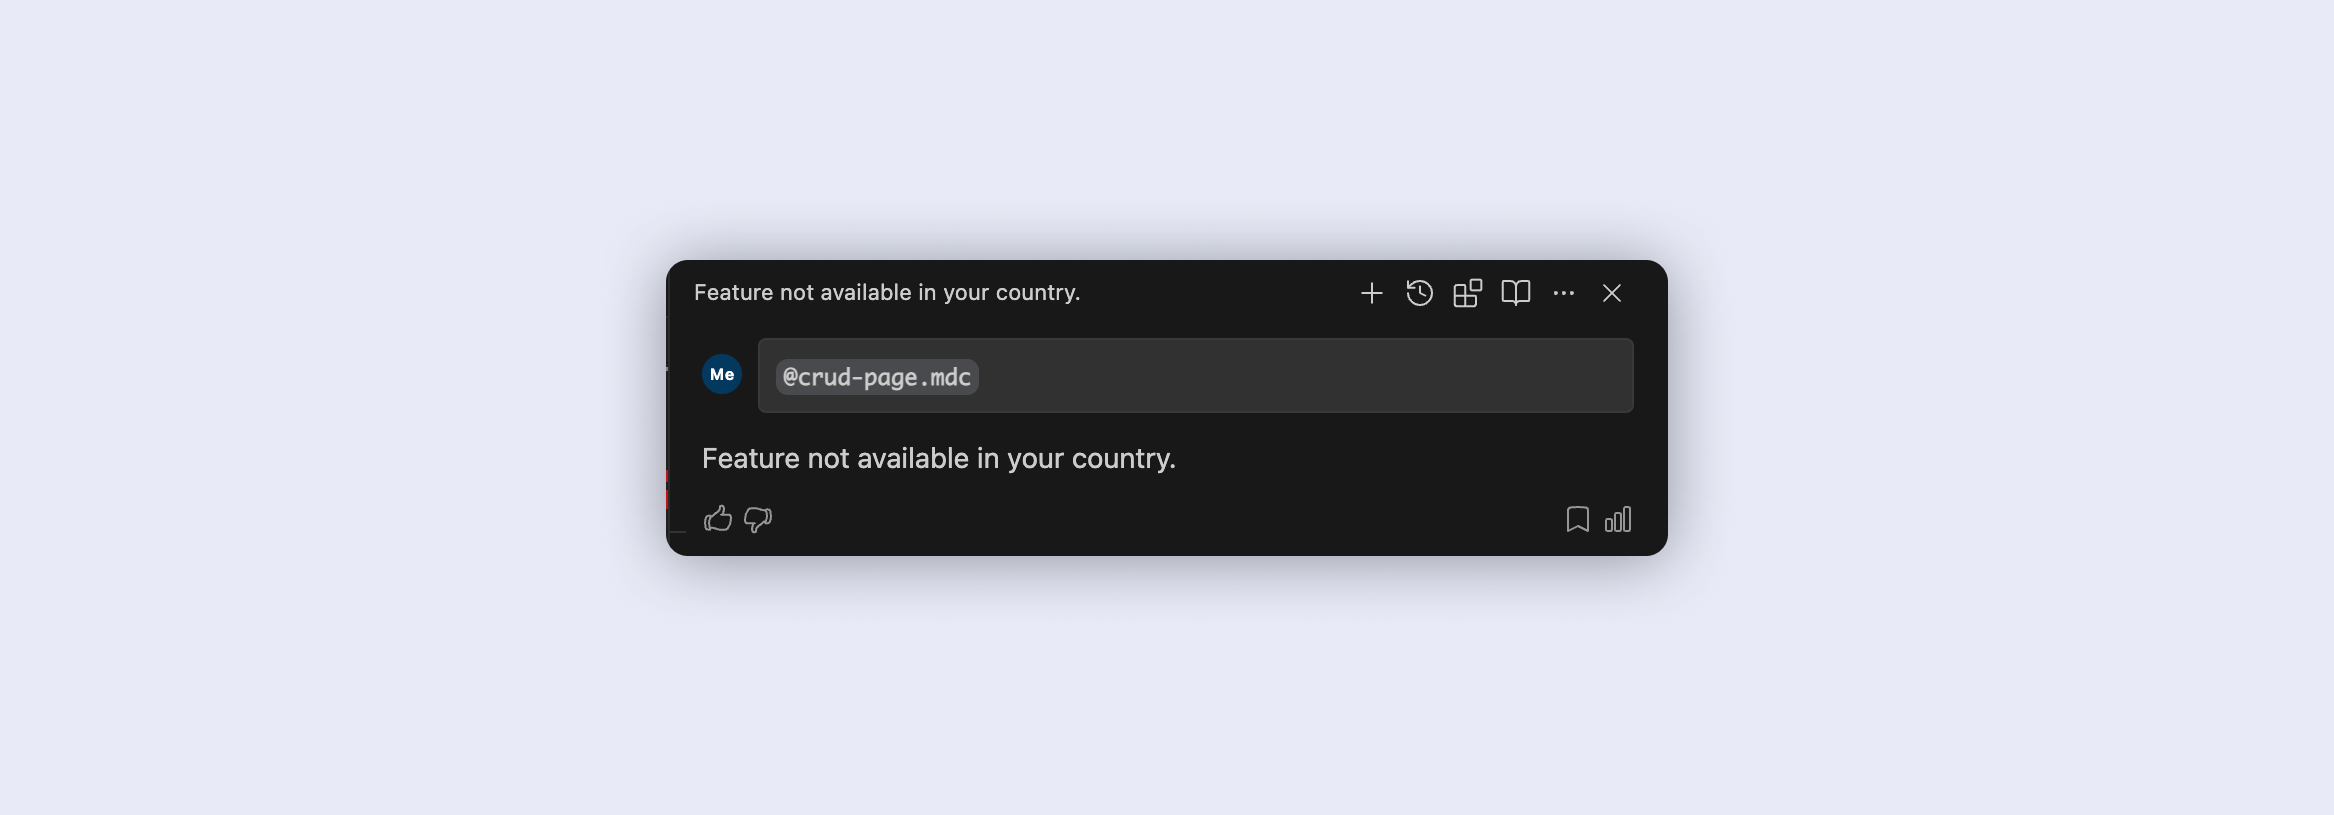Click the small dash at panel's bottom-left
This screenshot has width=2334, height=815.
pyautogui.click(x=679, y=531)
